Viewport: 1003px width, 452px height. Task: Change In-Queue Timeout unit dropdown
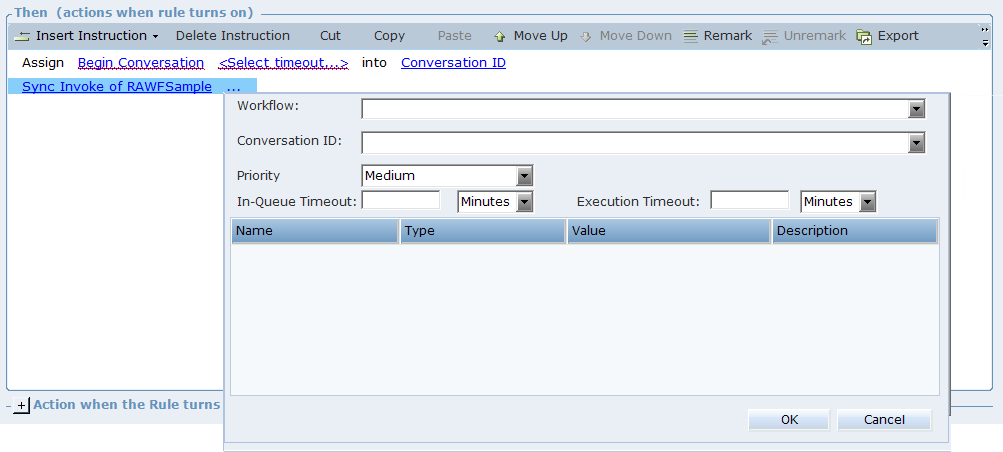pyautogui.click(x=525, y=202)
